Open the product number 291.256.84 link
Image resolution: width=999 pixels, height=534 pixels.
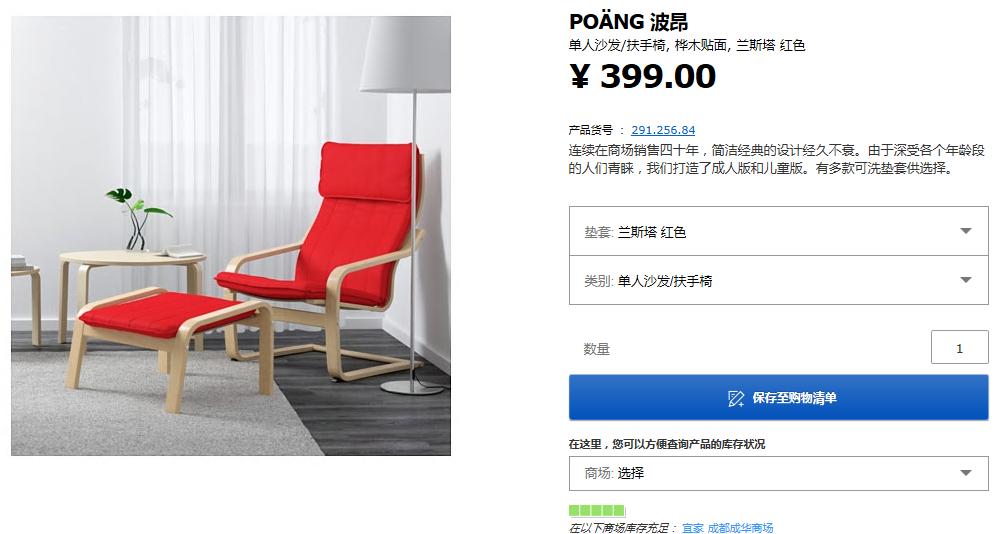point(663,130)
